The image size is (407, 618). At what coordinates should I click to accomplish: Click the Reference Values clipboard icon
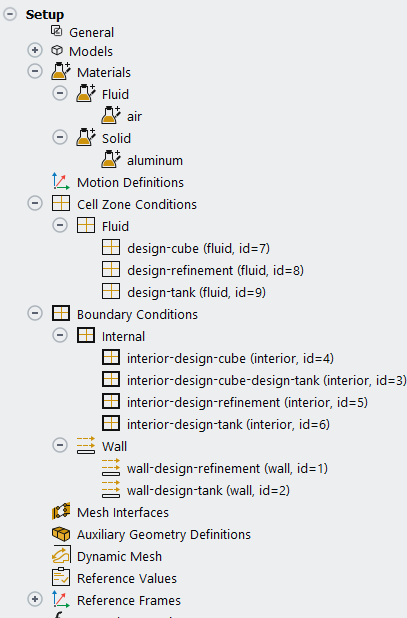tap(61, 578)
